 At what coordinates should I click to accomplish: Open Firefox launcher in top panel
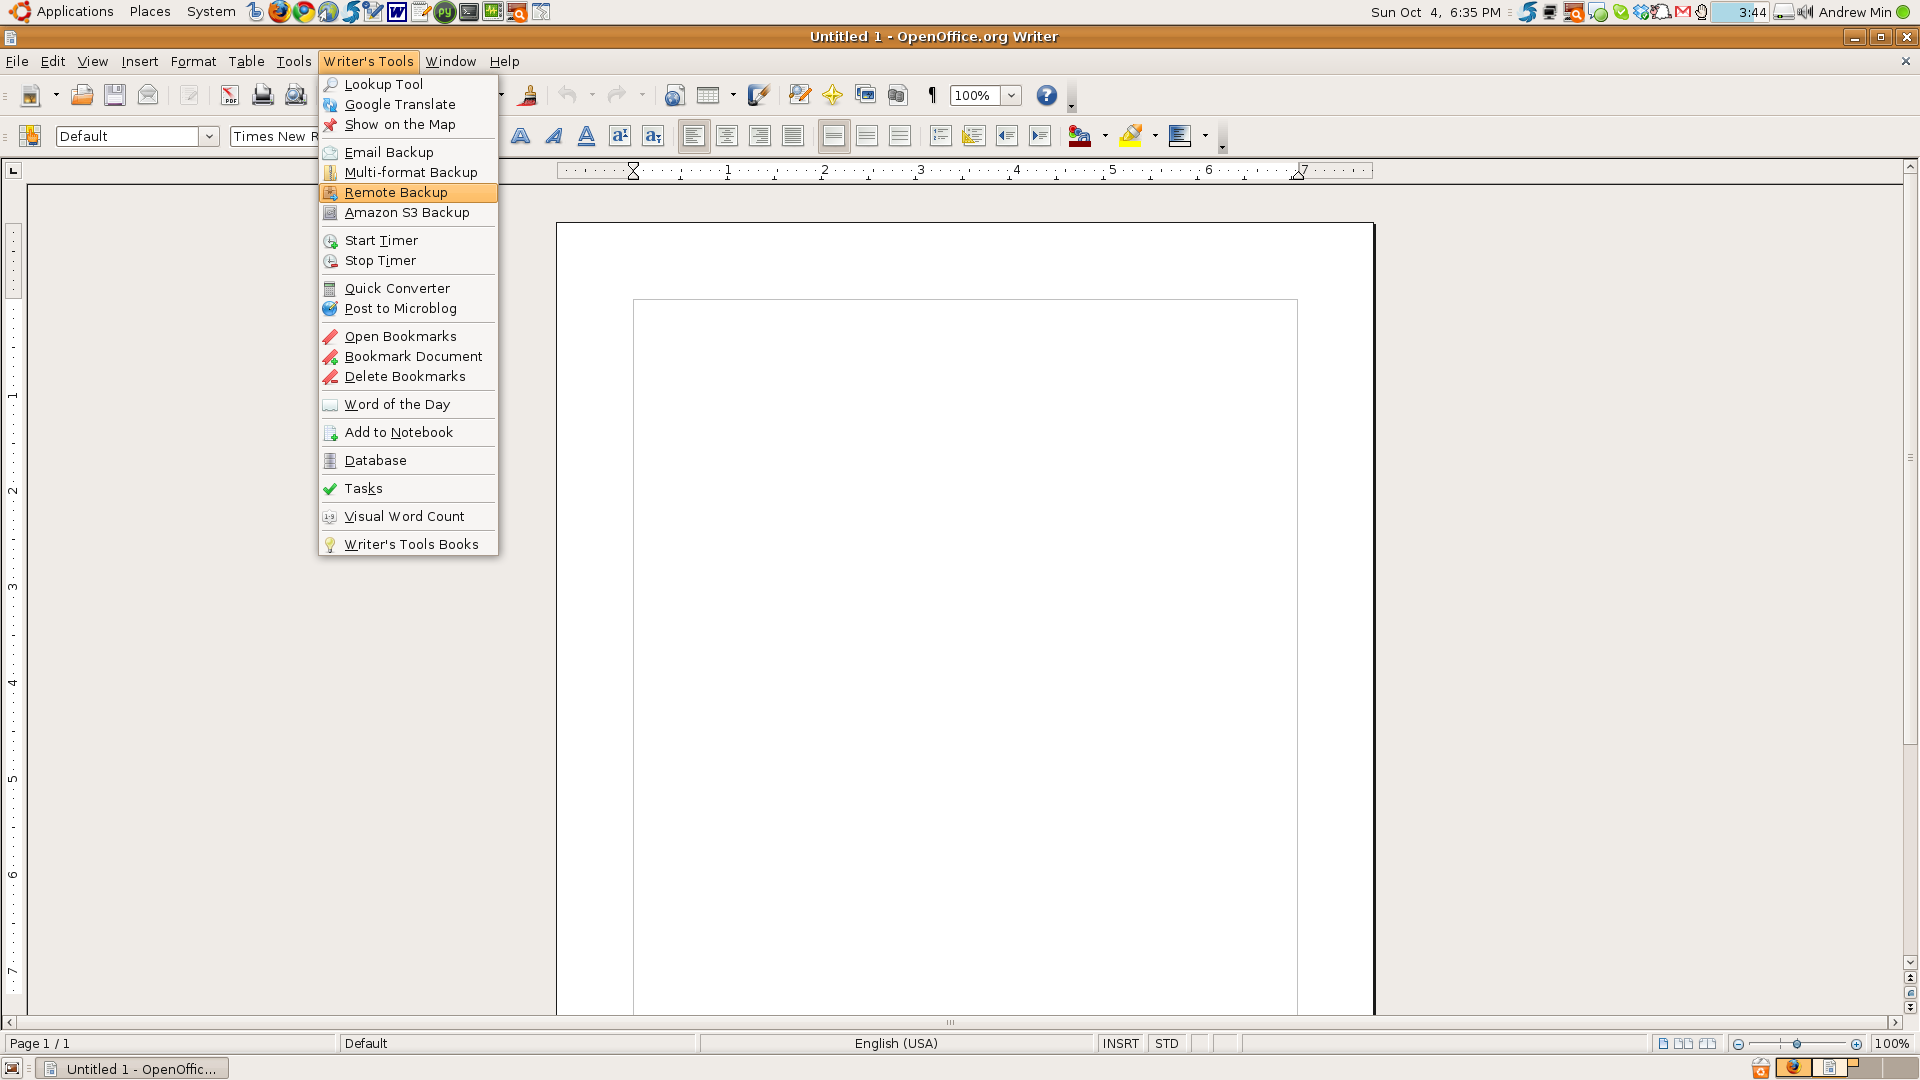279,12
